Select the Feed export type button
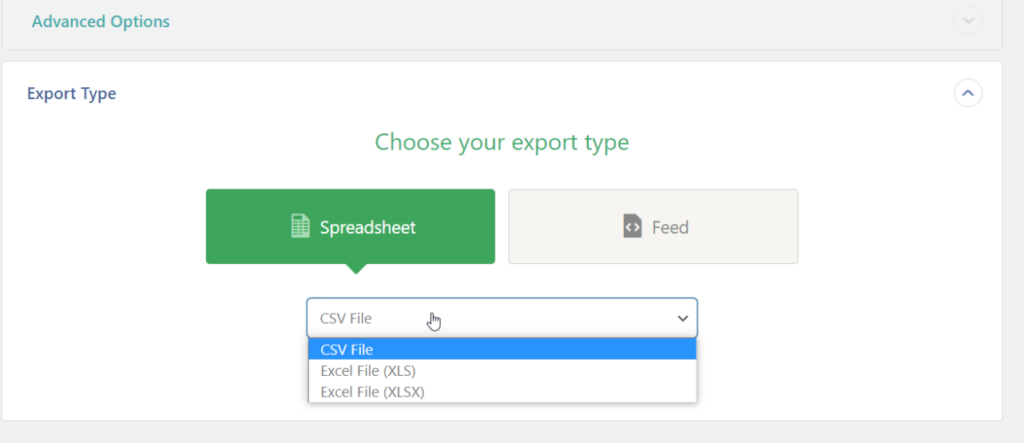 653,227
